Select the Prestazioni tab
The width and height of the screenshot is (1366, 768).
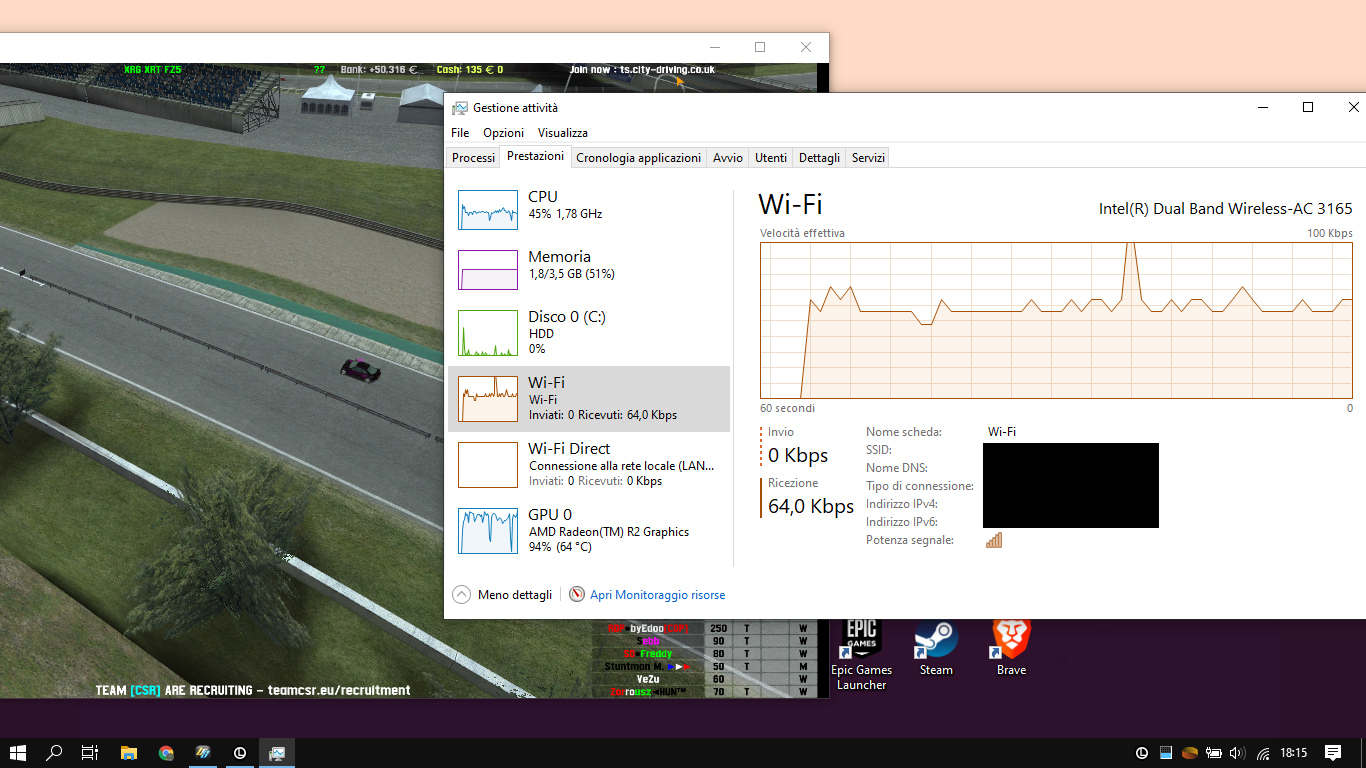click(x=535, y=156)
